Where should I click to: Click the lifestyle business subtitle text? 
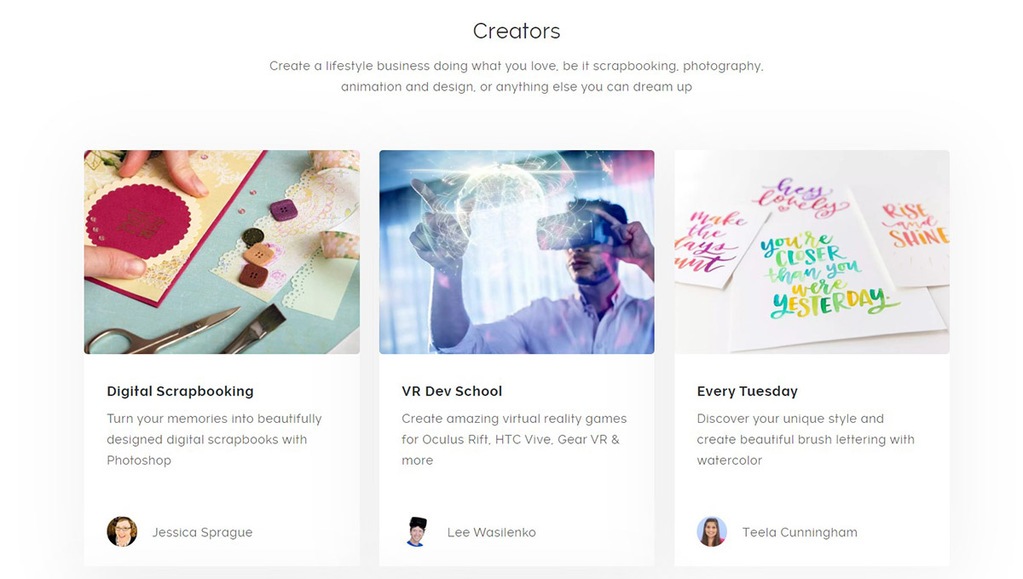click(517, 76)
